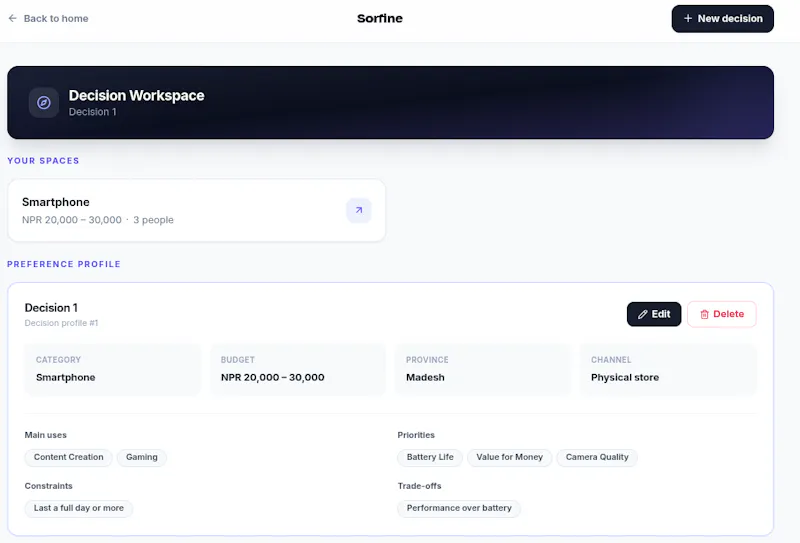Click the Decision Workspace heading
This screenshot has width=800, height=543.
136,95
